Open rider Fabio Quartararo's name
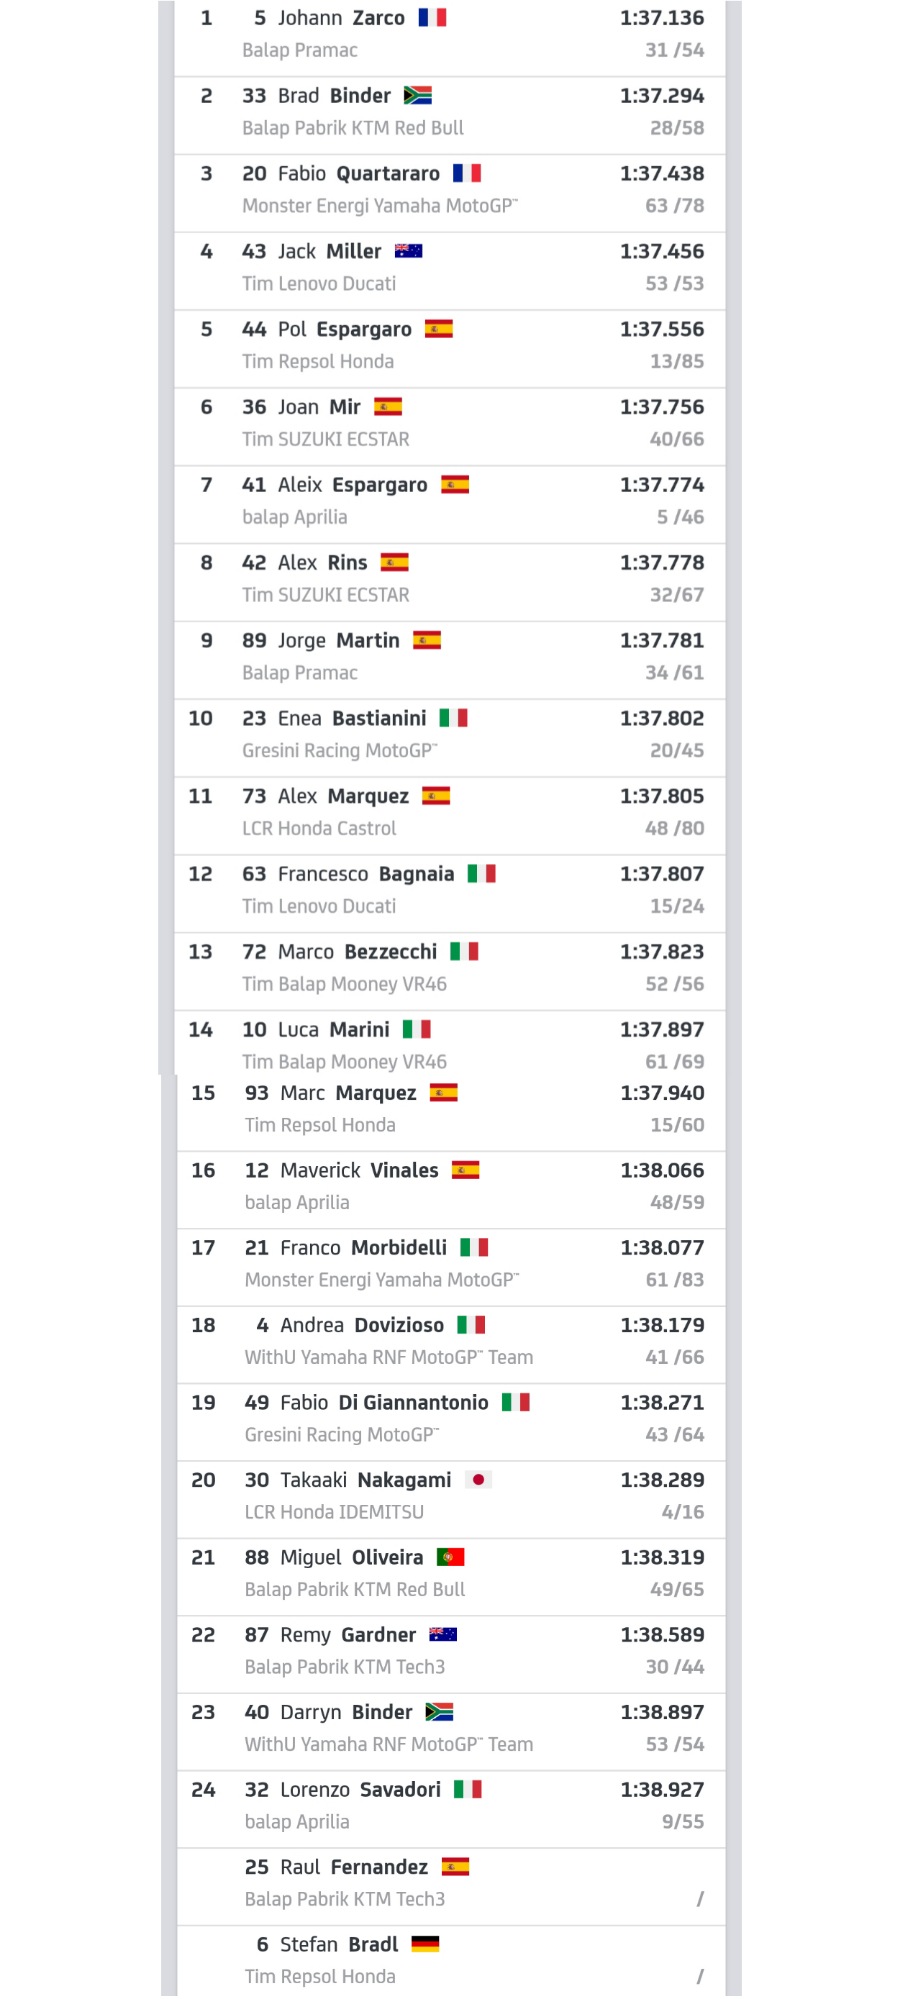This screenshot has height=1999, width=900. click(359, 174)
